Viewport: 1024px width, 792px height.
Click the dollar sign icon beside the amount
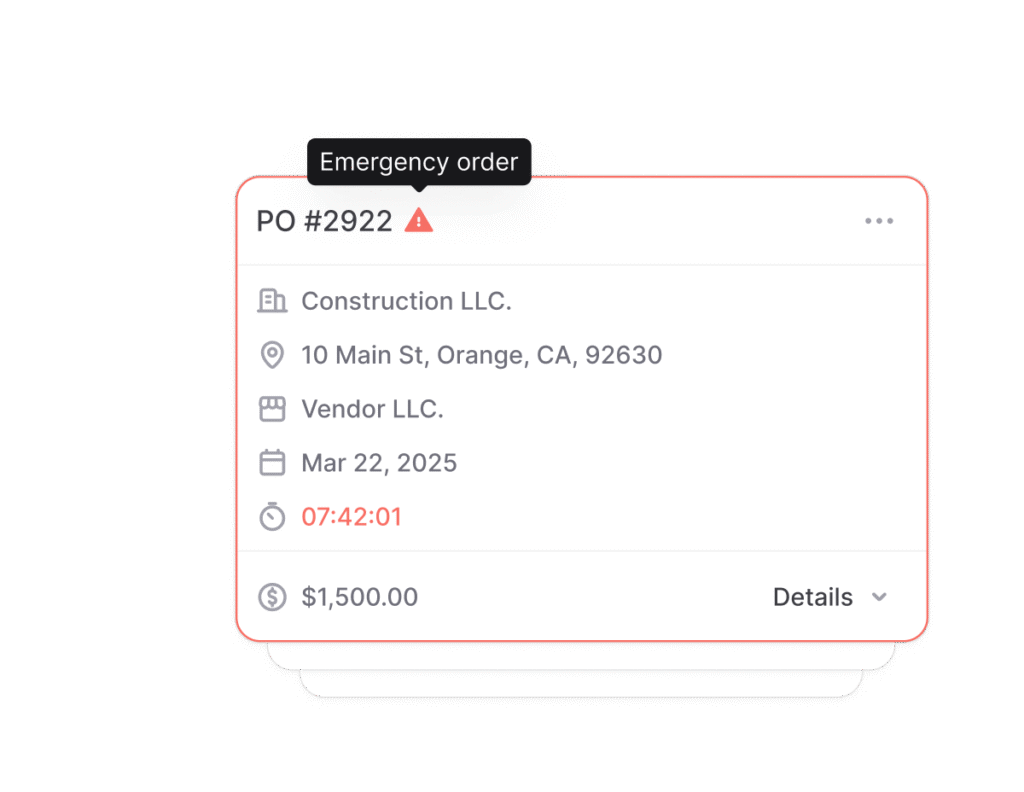click(272, 596)
